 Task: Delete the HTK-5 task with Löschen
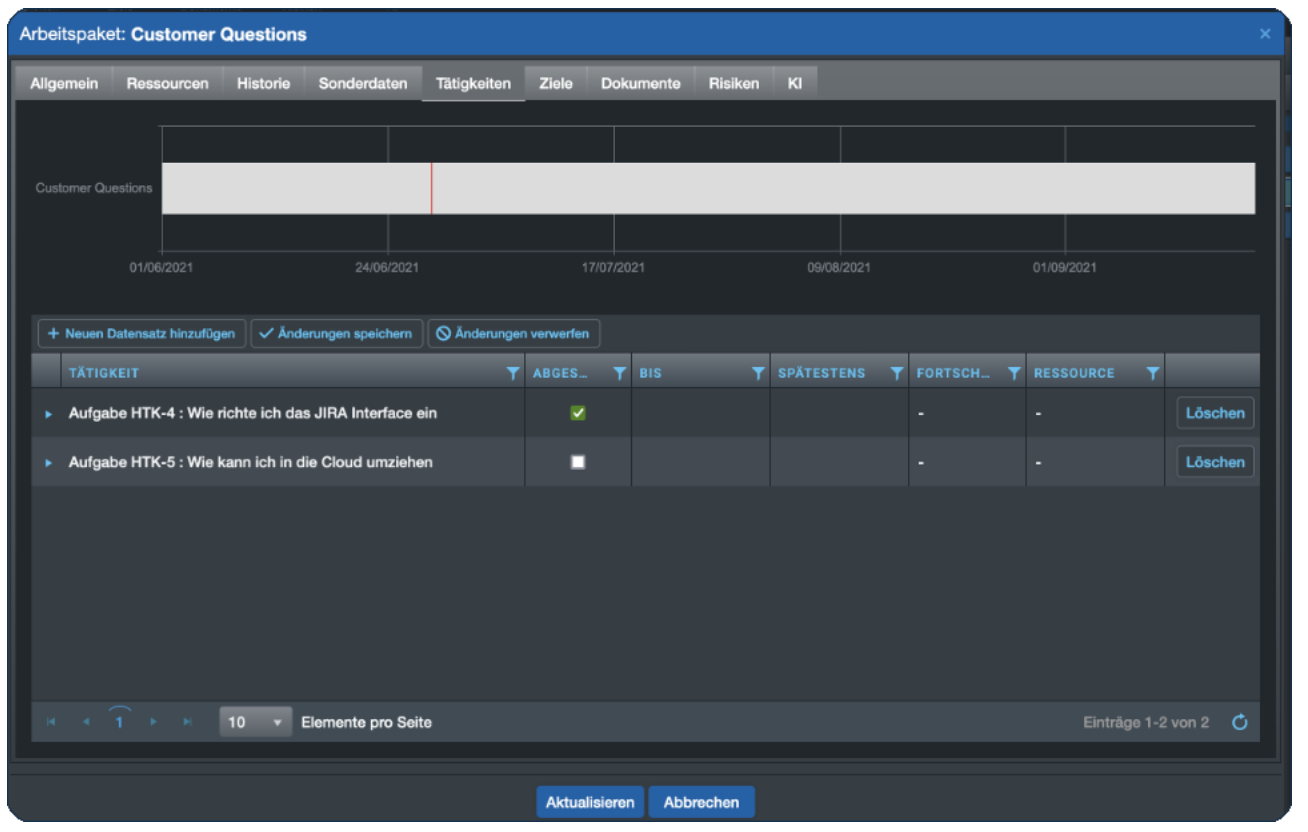[x=1215, y=462]
